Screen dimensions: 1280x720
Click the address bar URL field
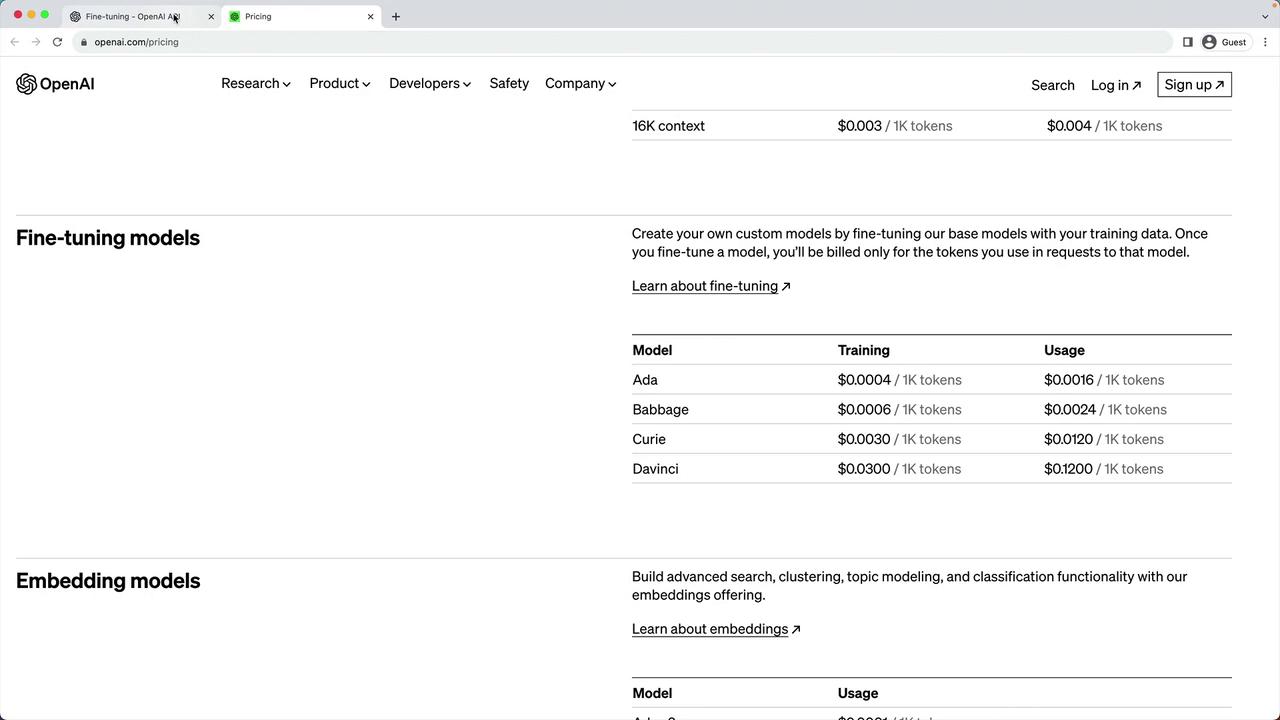[x=600, y=42]
